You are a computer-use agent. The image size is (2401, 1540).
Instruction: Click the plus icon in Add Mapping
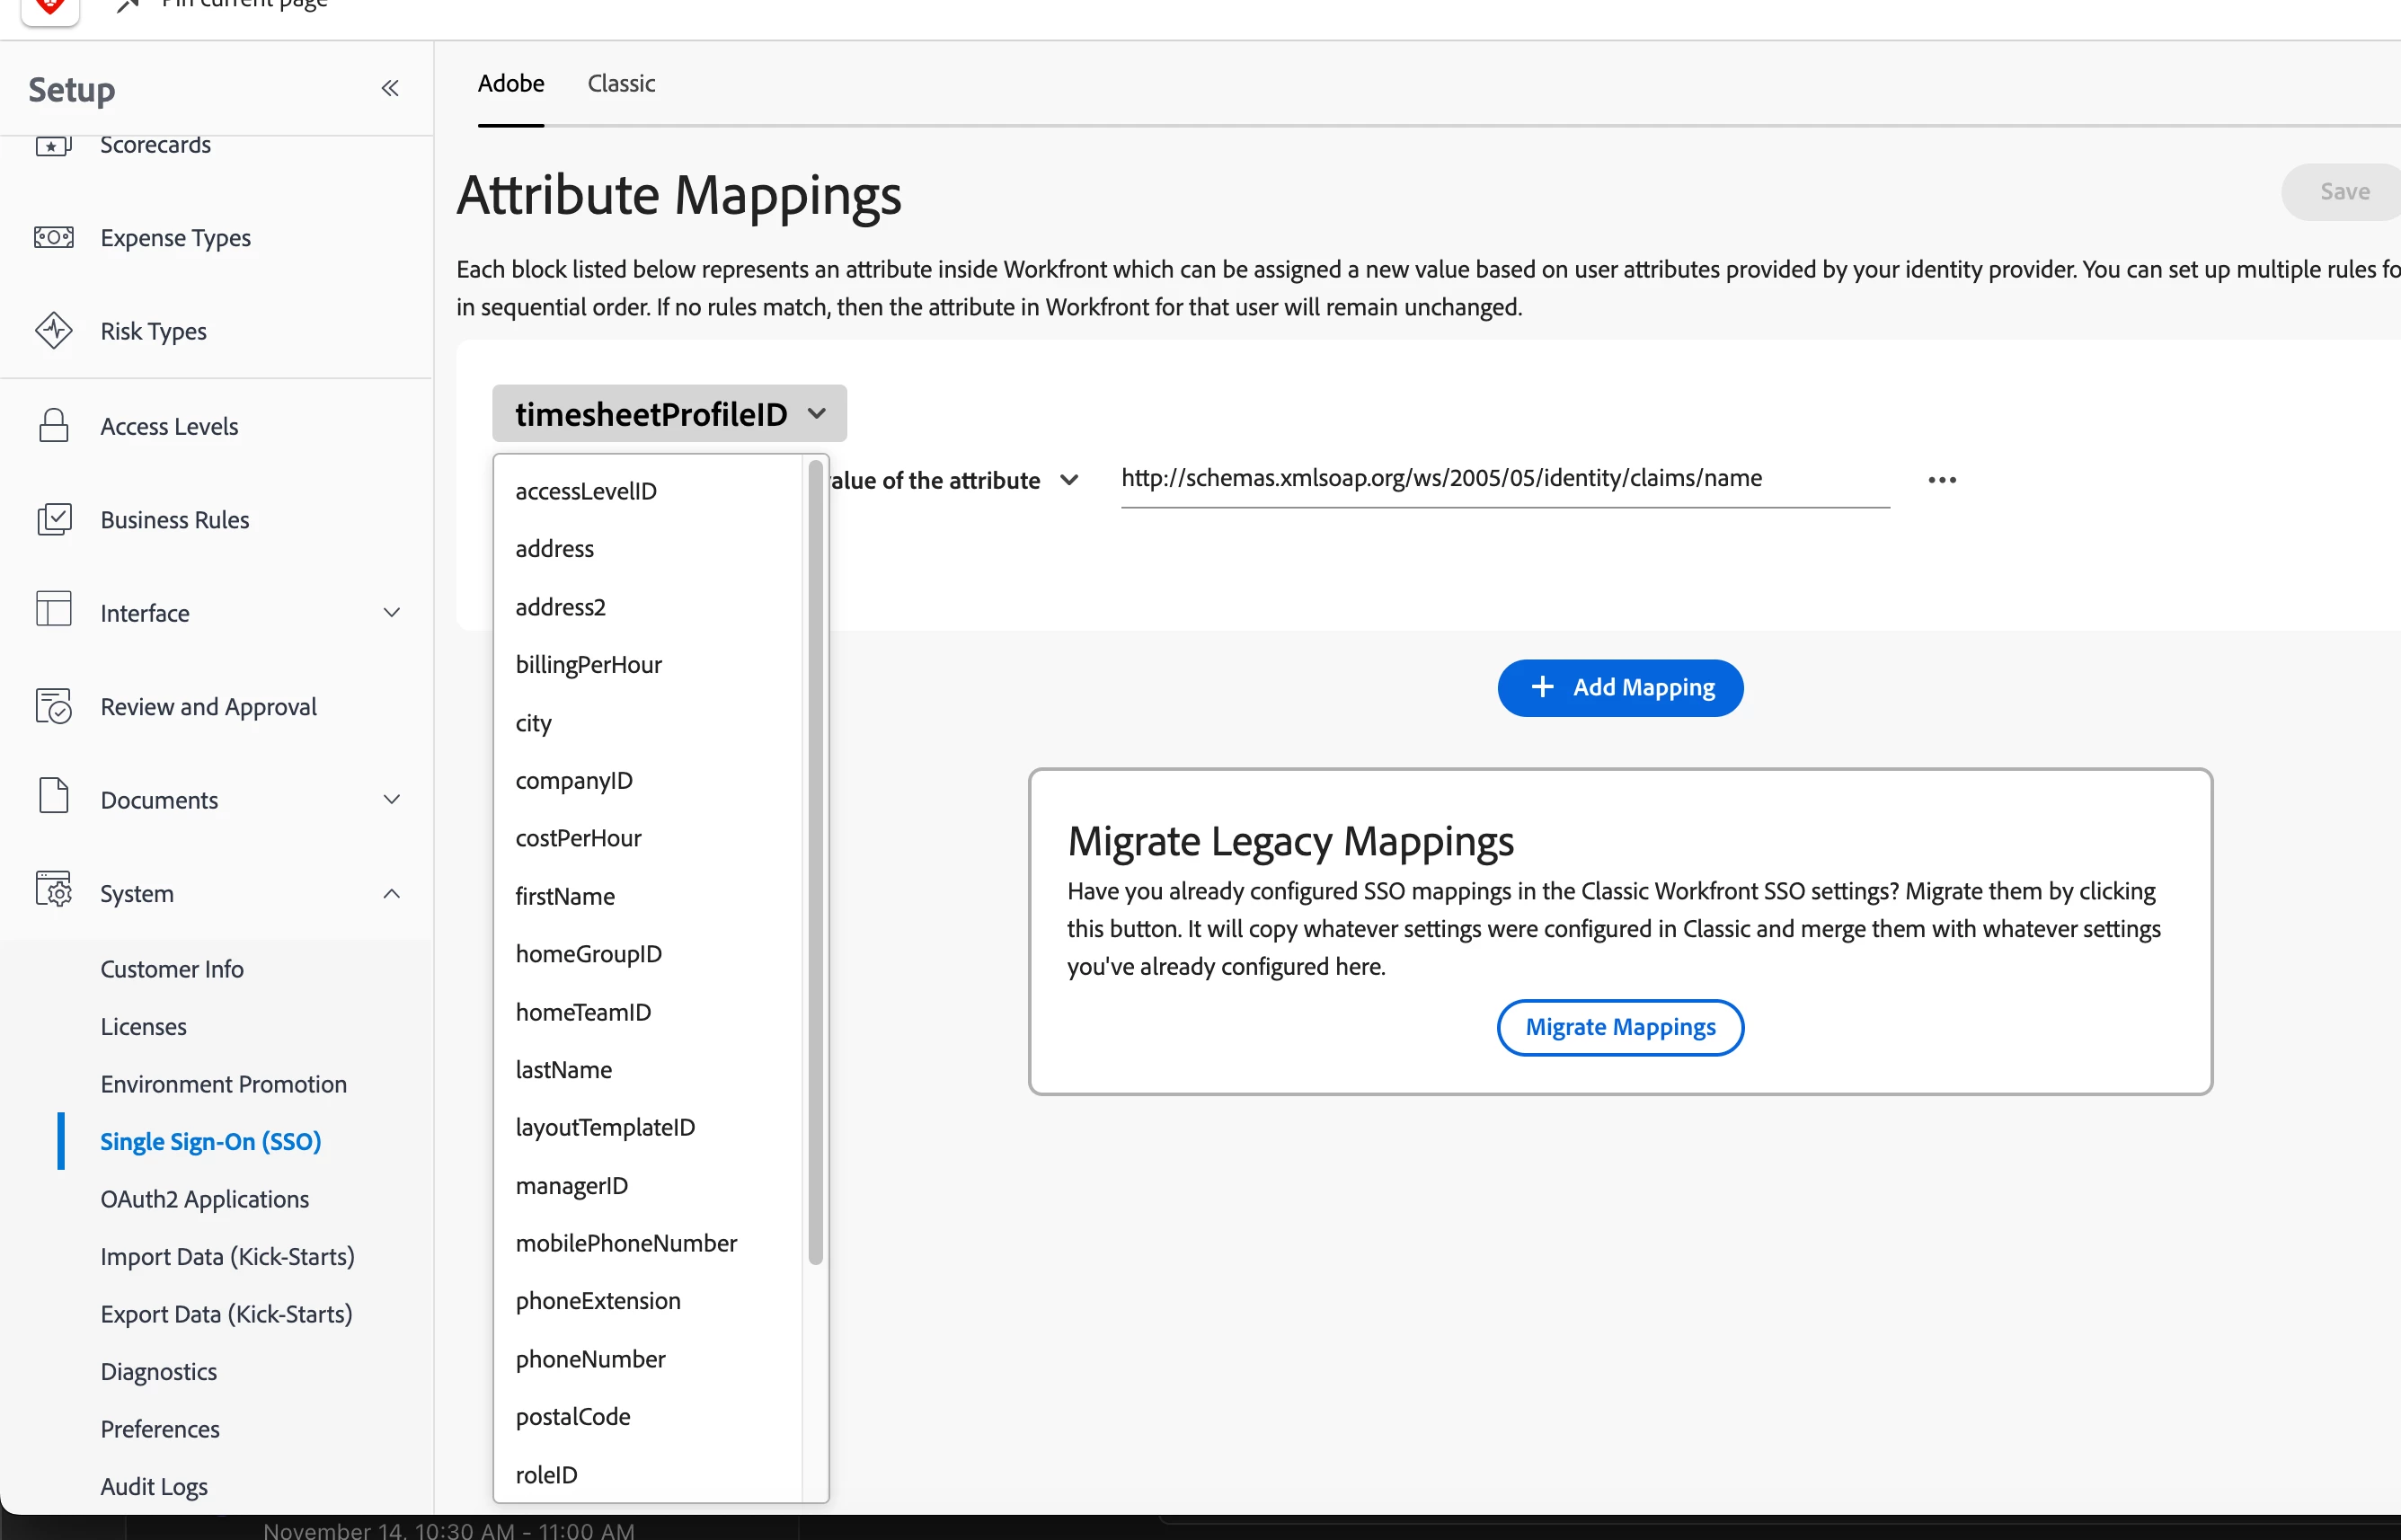pyautogui.click(x=1542, y=687)
